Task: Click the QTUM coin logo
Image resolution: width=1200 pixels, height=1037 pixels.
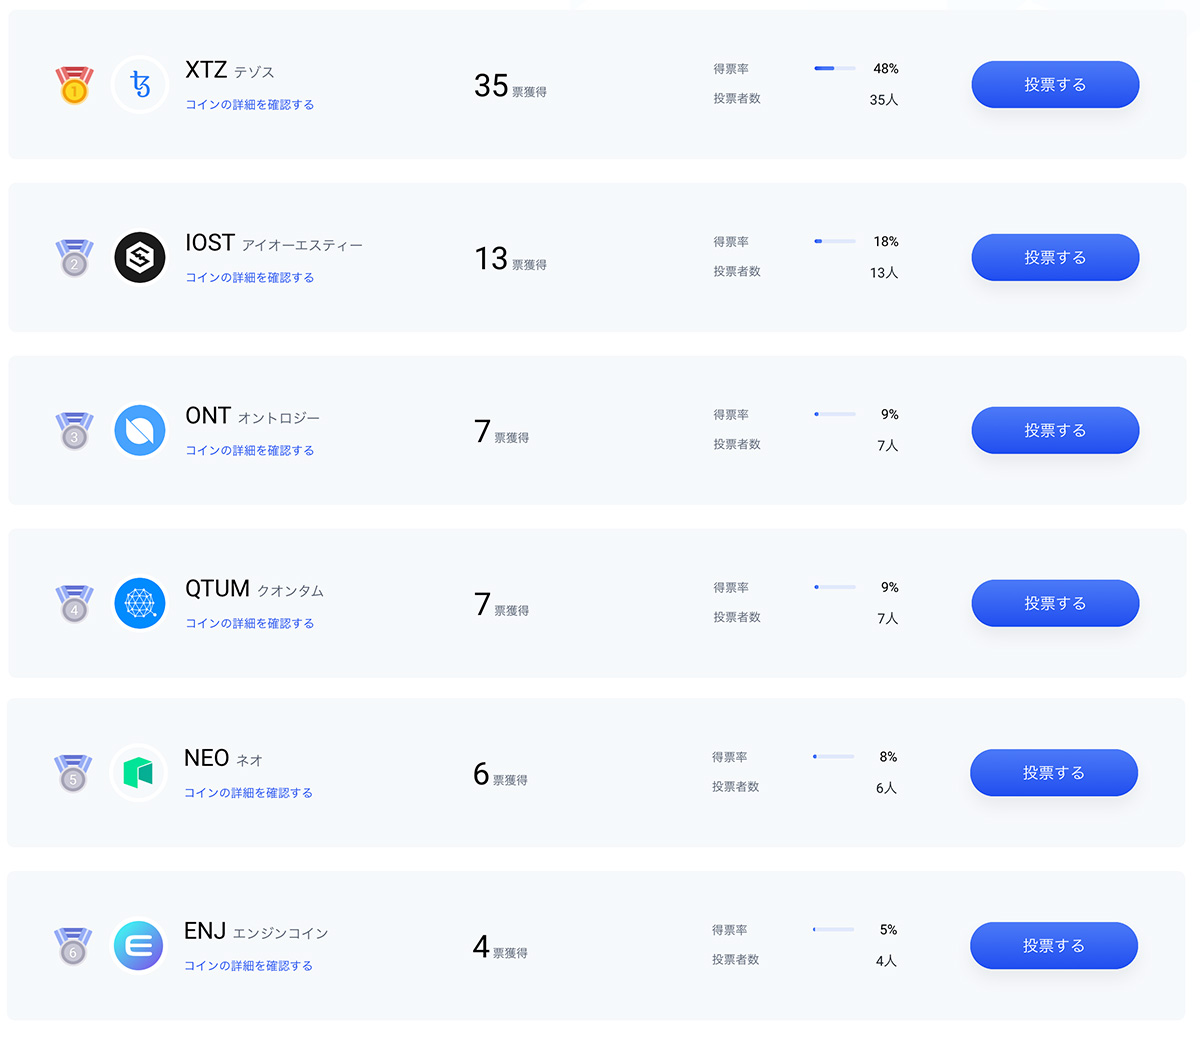Action: 140,604
